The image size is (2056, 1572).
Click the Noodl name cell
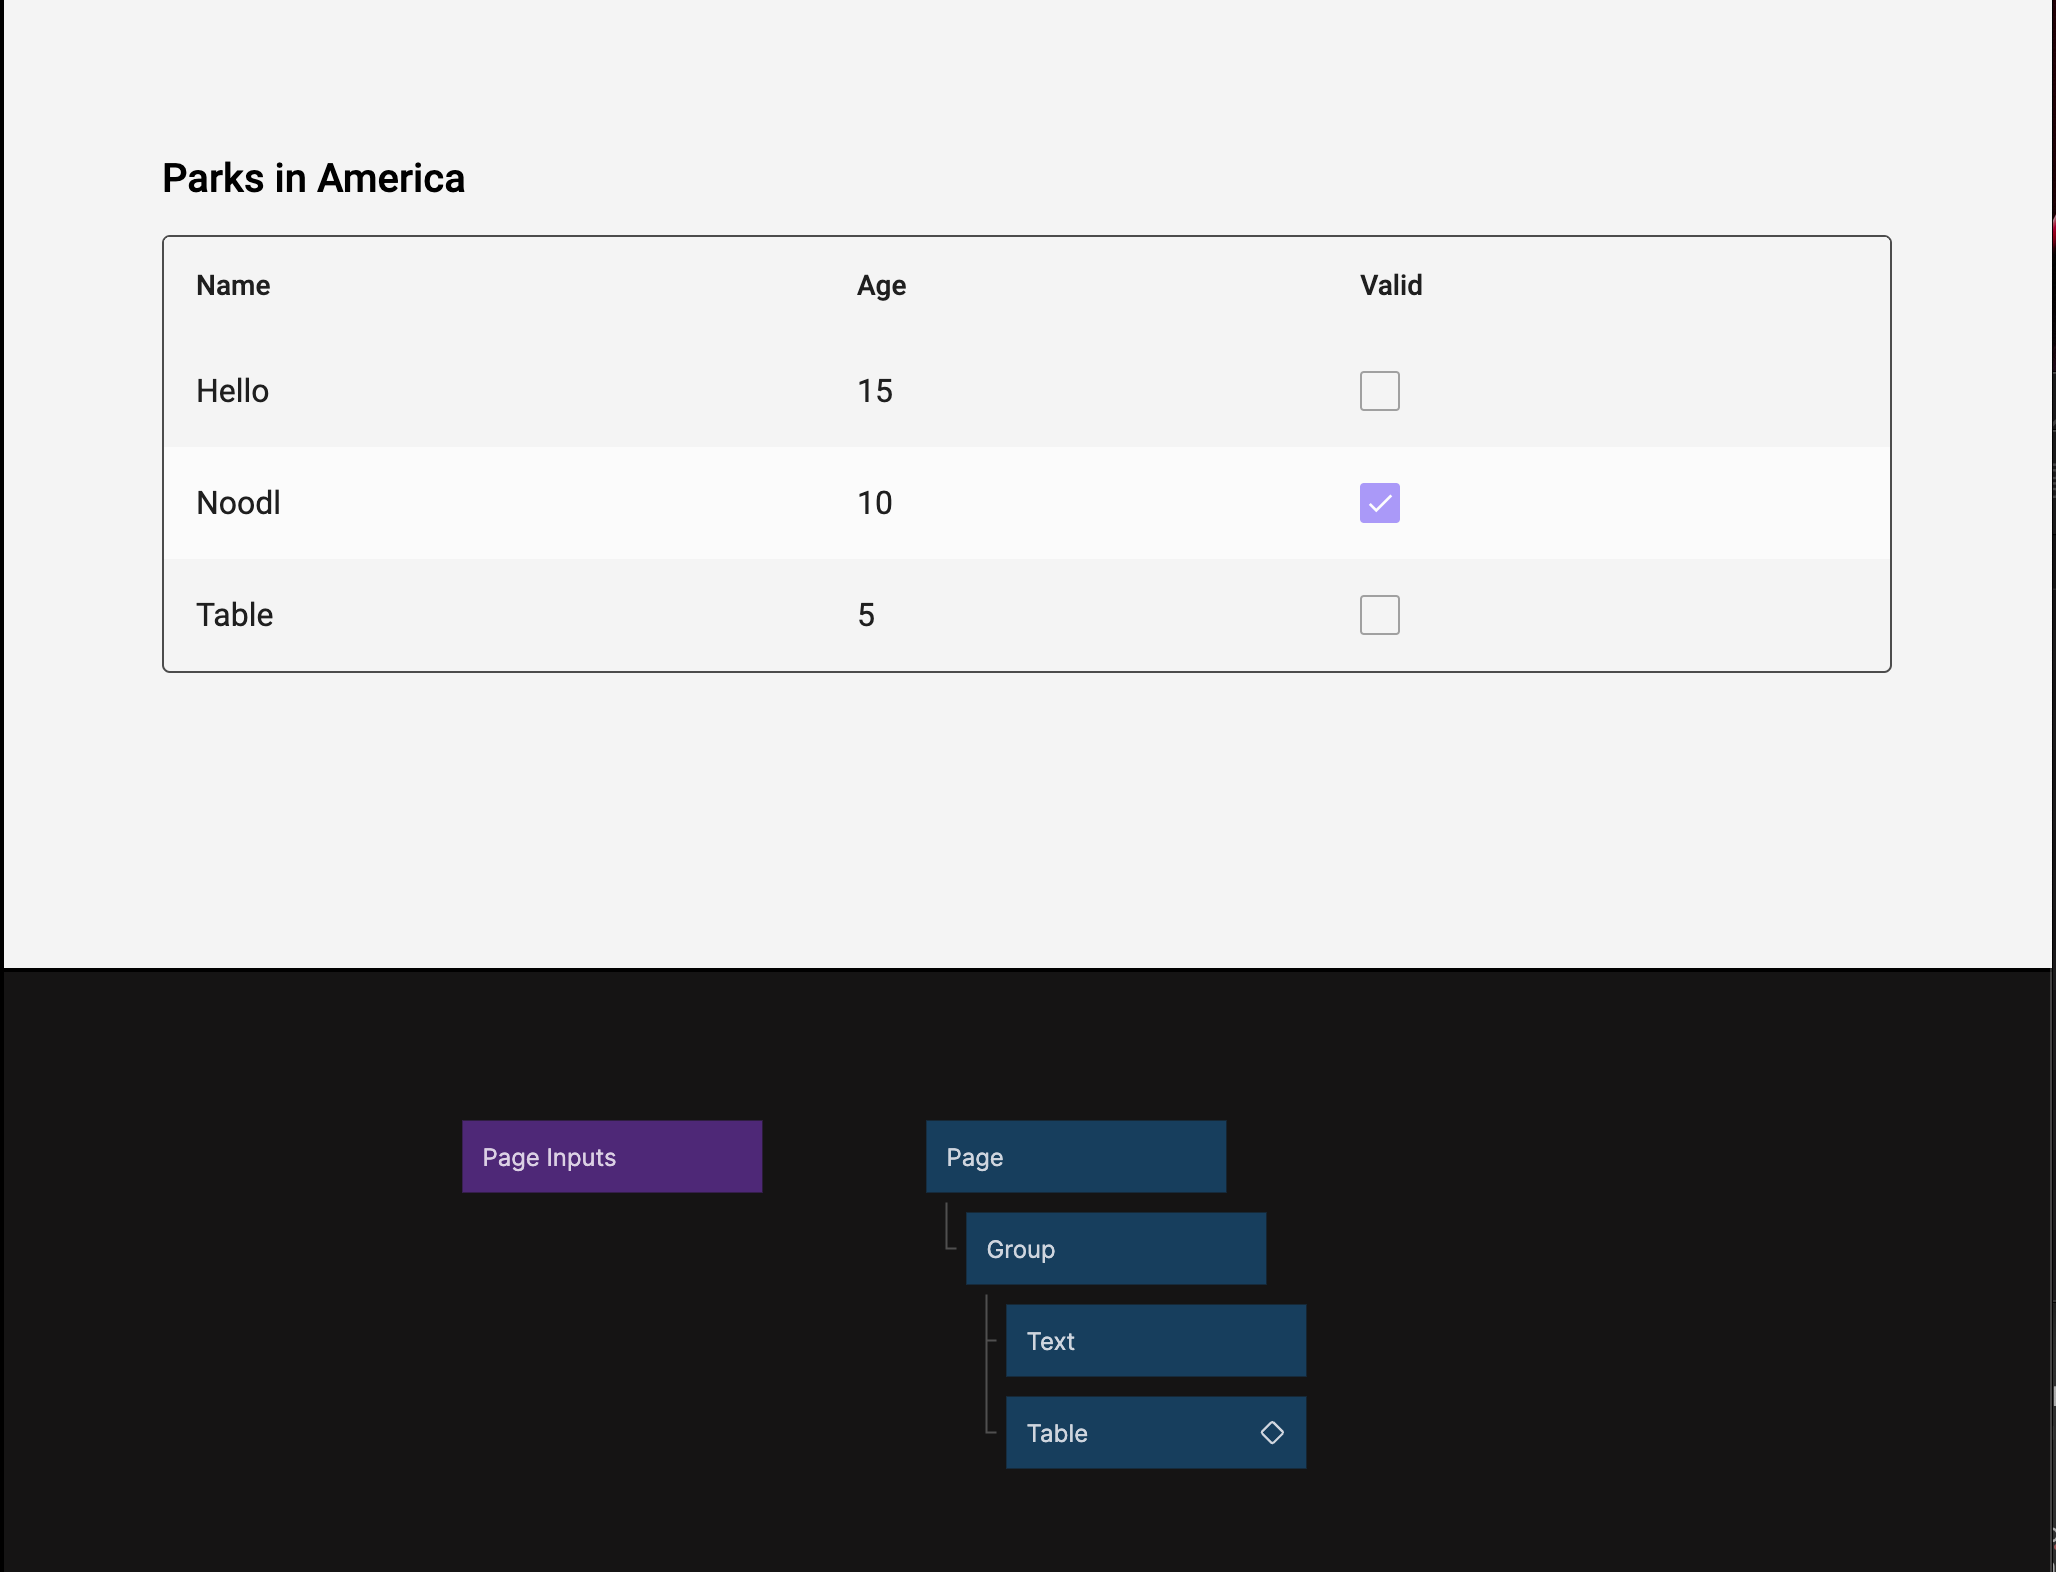tap(238, 503)
